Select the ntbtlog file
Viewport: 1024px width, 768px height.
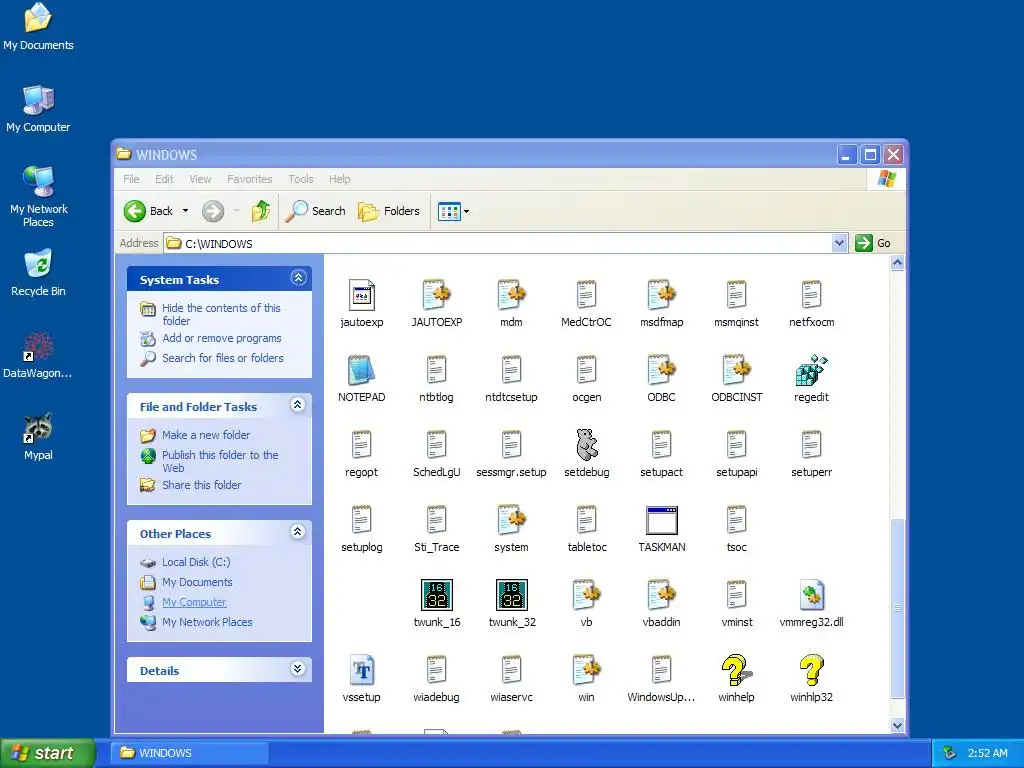436,370
